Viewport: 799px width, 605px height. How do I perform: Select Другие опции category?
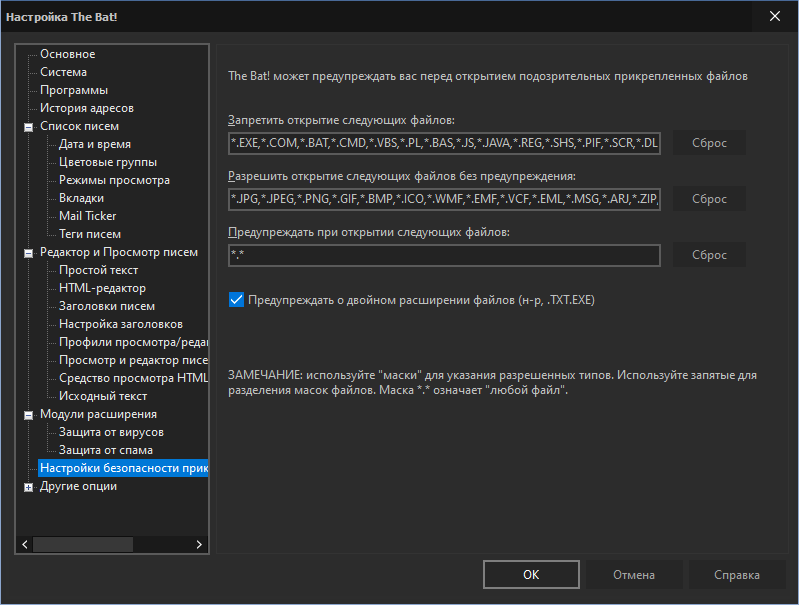78,486
